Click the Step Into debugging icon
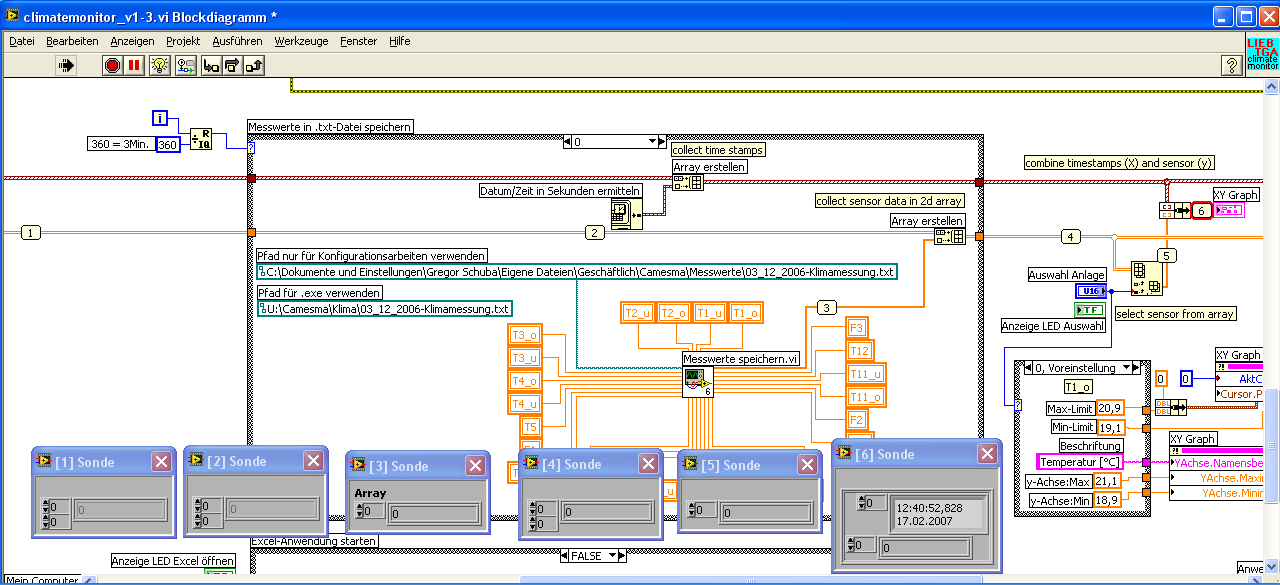1280x585 pixels. click(x=211, y=65)
